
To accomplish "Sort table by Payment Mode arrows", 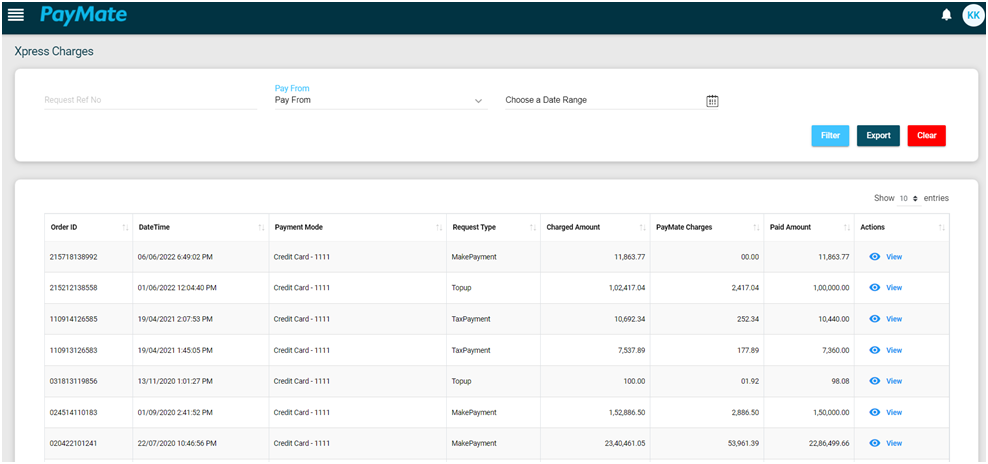I will coord(439,228).
